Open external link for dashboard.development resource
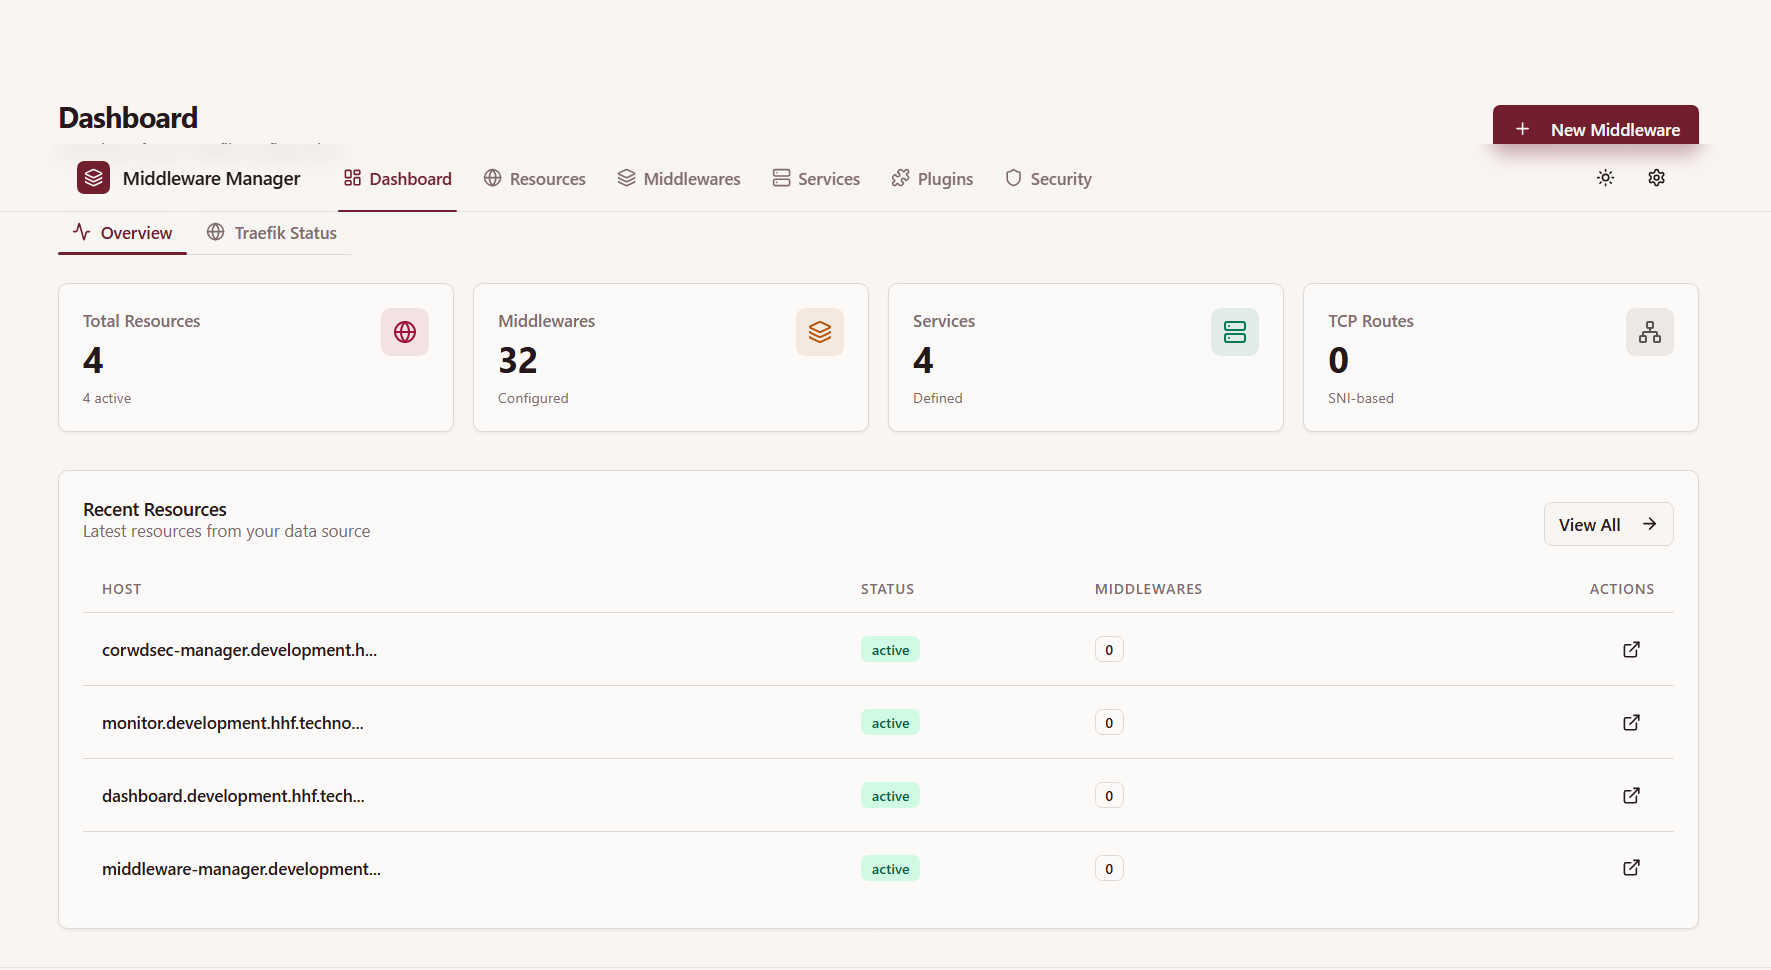The height and width of the screenshot is (970, 1771). tap(1631, 796)
